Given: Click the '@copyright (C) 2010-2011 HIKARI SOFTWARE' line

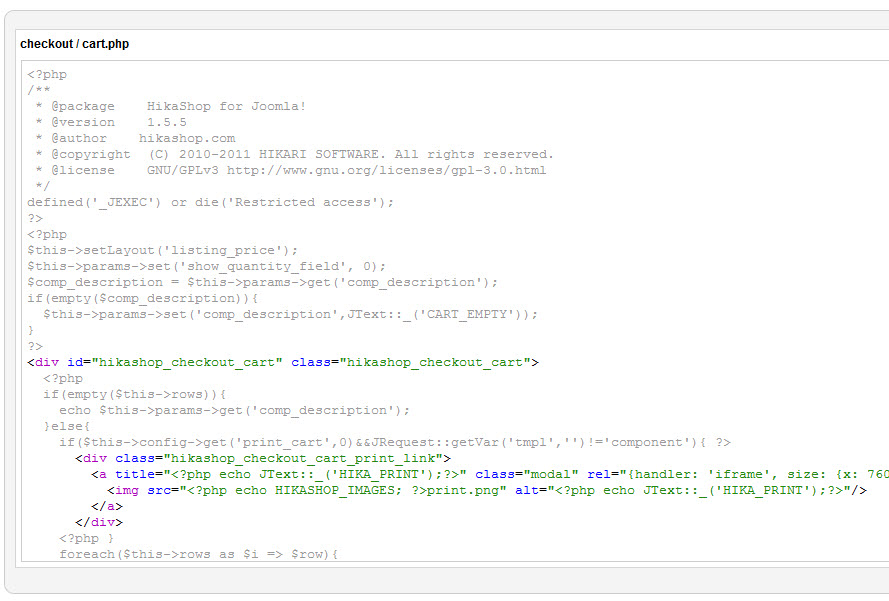Looking at the screenshot, I should [294, 154].
